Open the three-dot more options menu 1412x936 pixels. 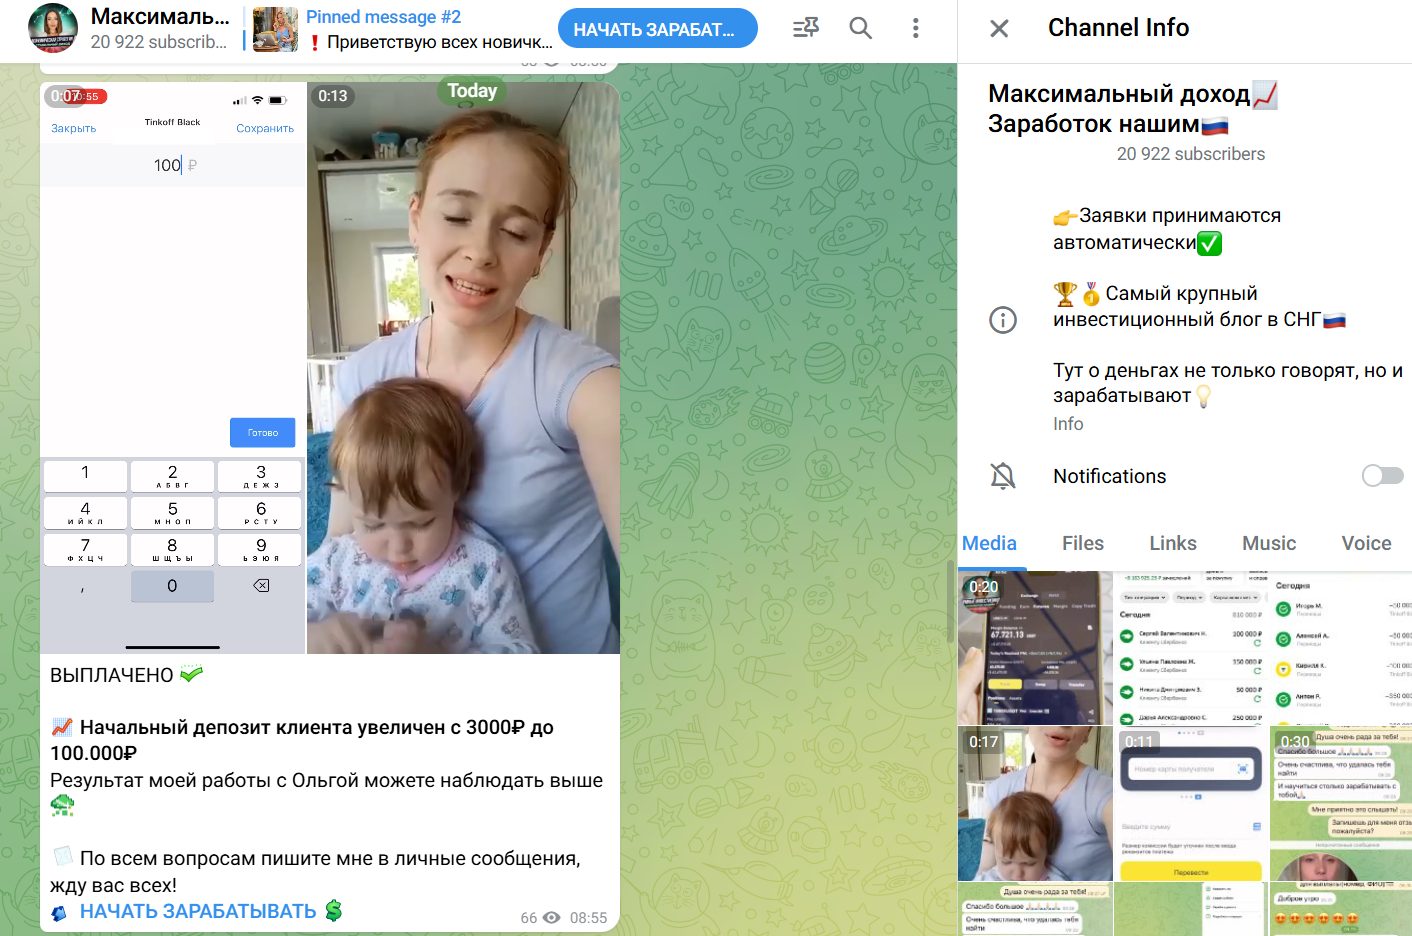tap(915, 28)
